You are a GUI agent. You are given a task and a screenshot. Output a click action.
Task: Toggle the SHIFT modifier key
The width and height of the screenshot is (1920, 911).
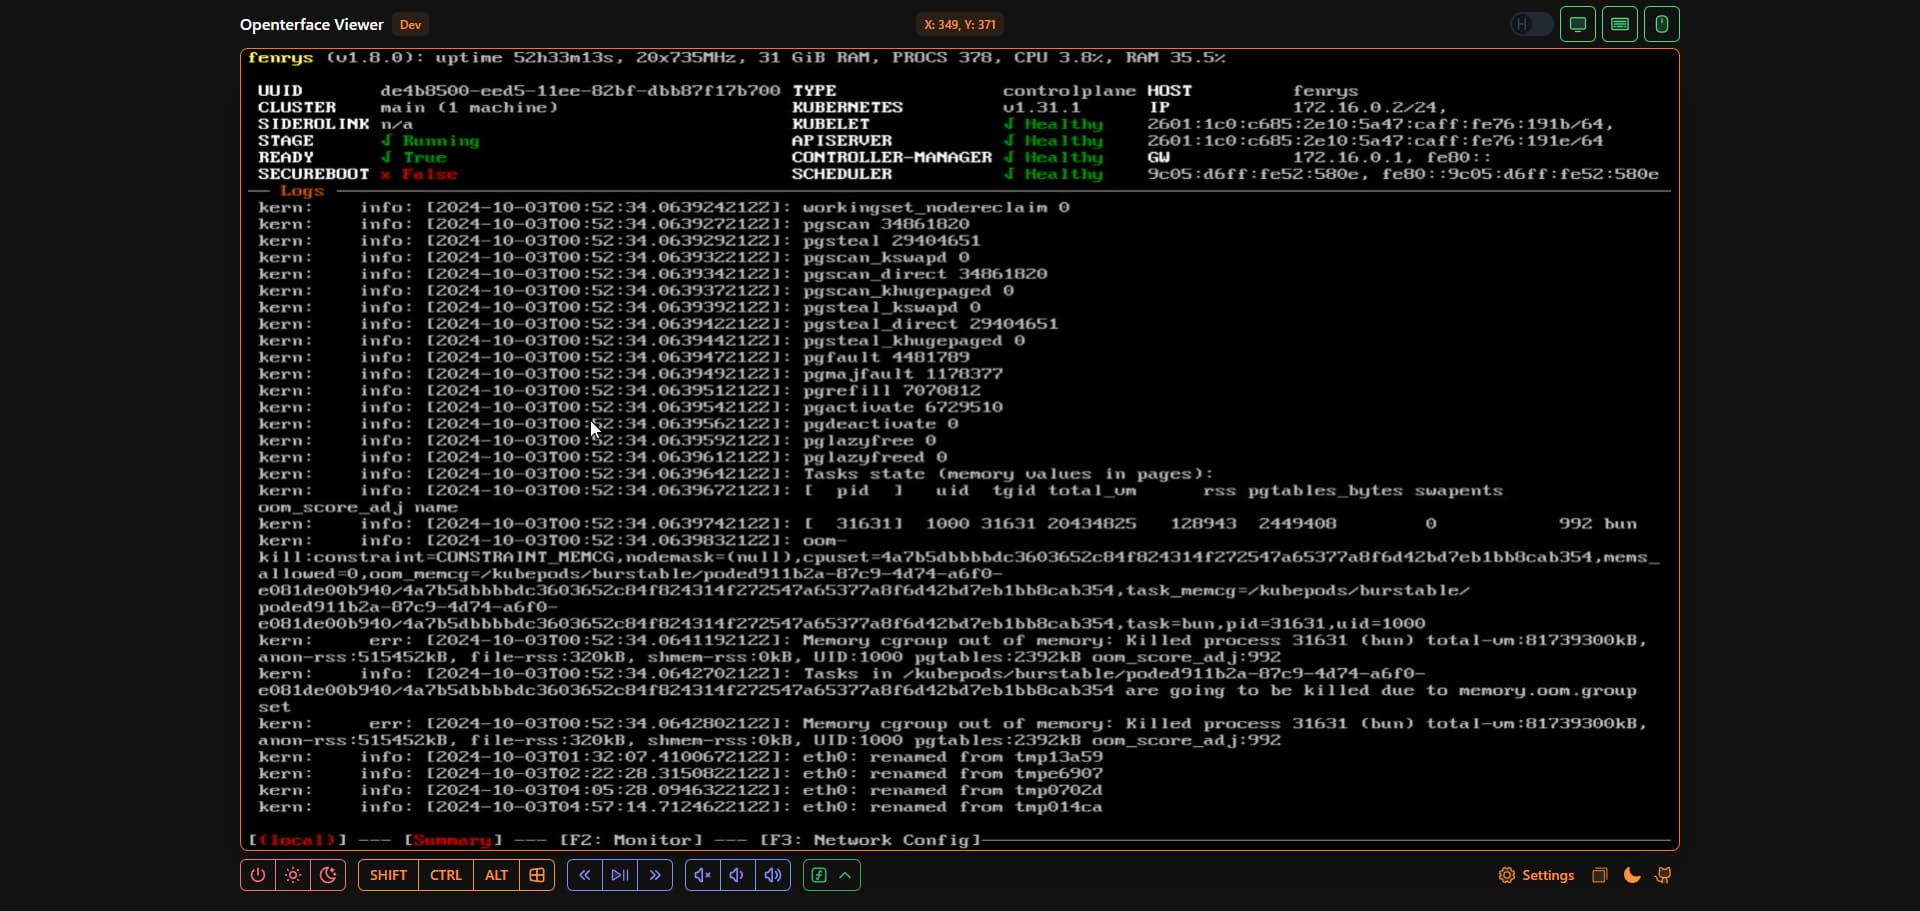[388, 875]
